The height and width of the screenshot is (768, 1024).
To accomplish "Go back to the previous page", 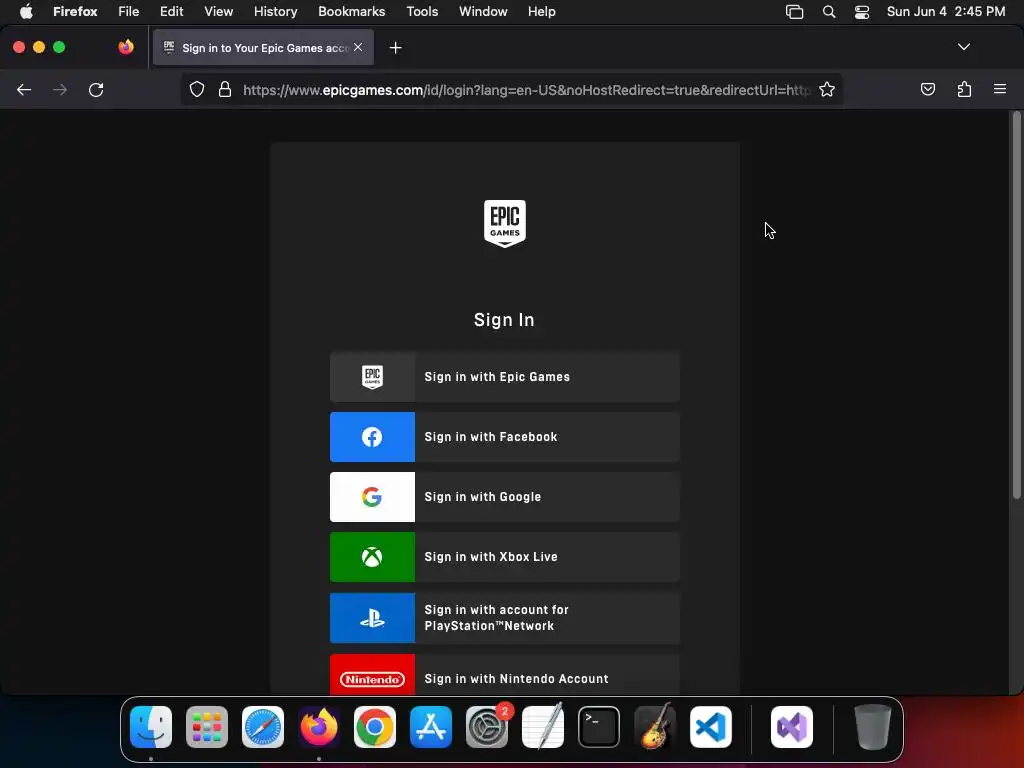I will 24,89.
